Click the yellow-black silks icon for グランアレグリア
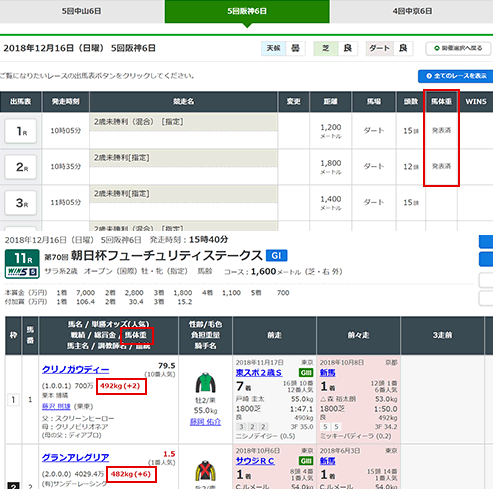 pyautogui.click(x=205, y=471)
